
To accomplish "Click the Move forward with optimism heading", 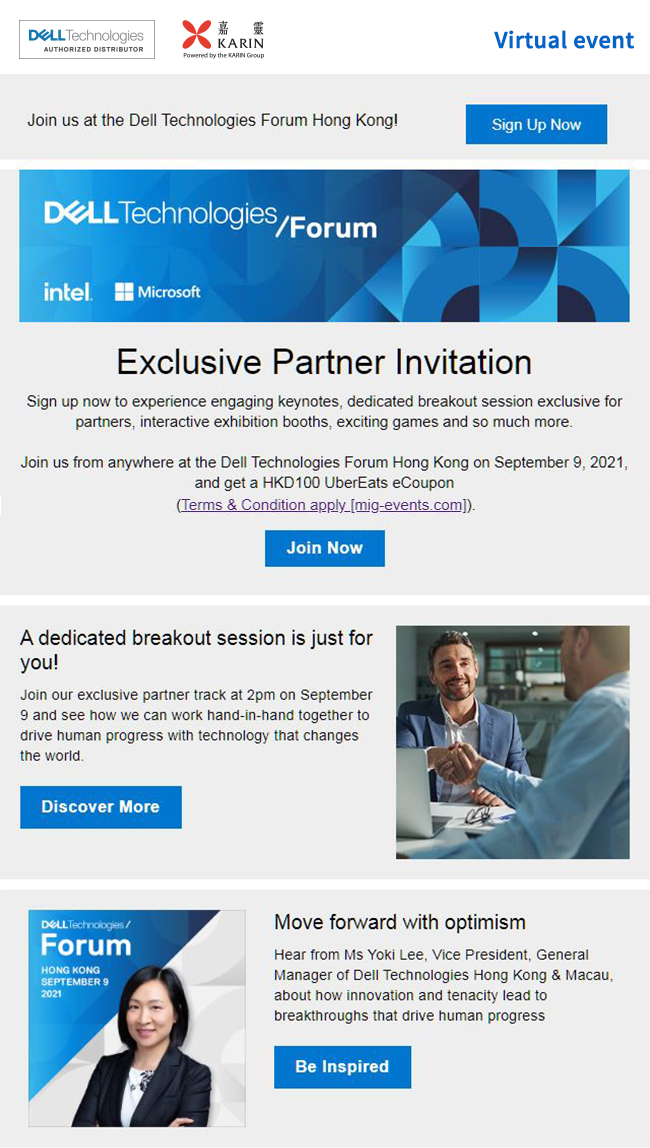I will coord(400,922).
